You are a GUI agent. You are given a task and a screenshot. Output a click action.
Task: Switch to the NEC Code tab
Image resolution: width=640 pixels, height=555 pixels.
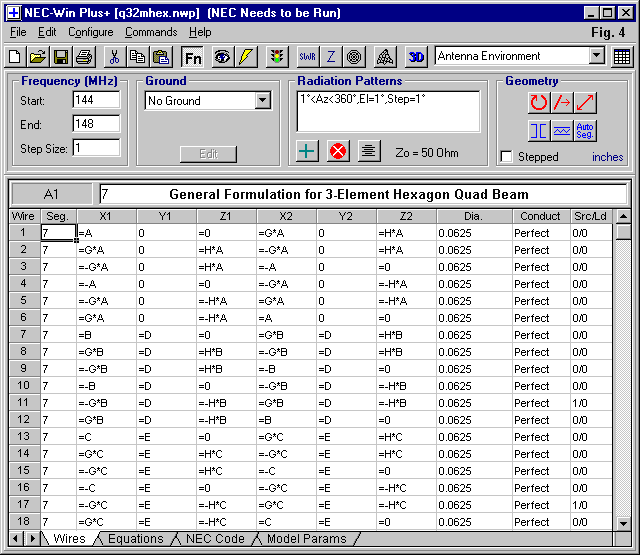(x=216, y=539)
